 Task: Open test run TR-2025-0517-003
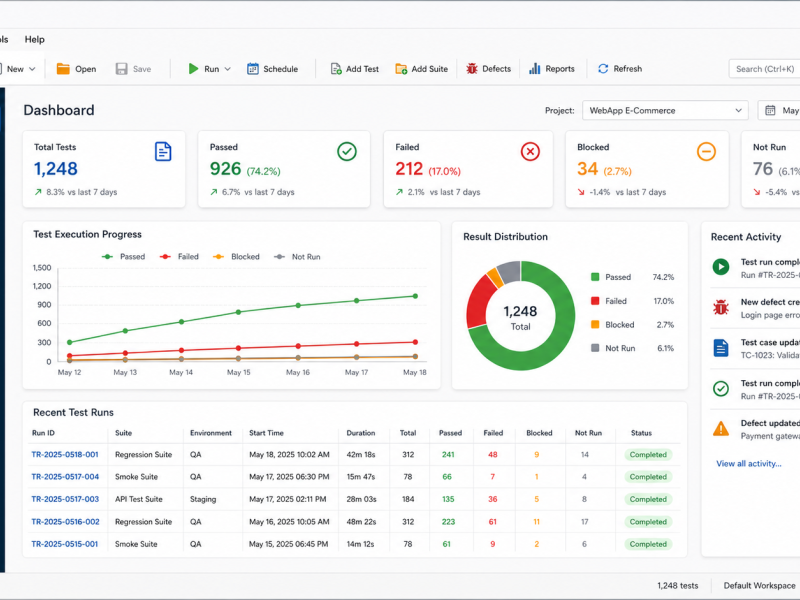point(65,499)
